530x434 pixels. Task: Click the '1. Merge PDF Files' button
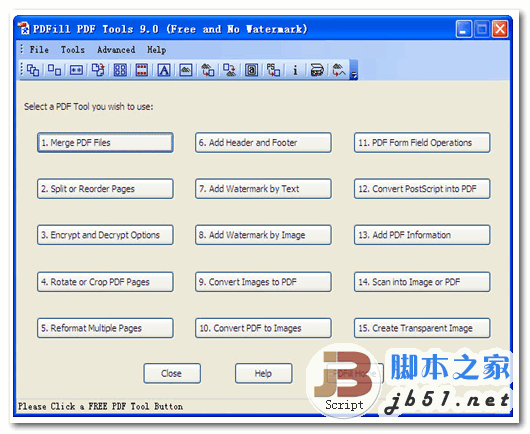click(105, 143)
